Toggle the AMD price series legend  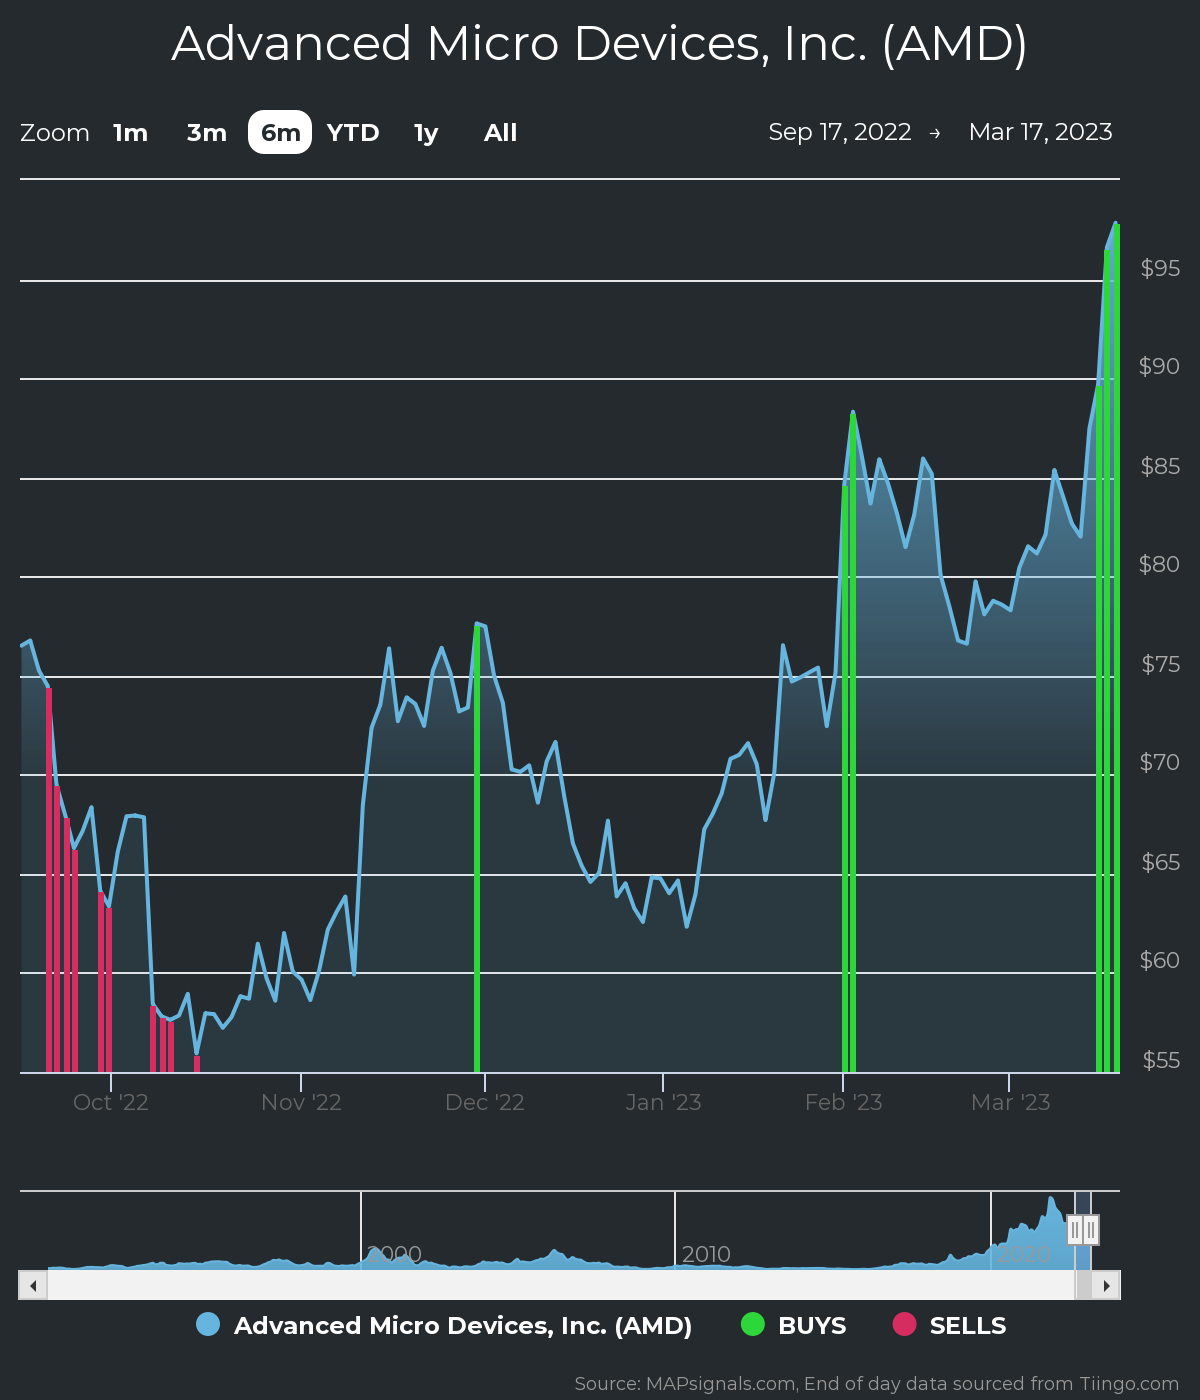pos(445,1325)
